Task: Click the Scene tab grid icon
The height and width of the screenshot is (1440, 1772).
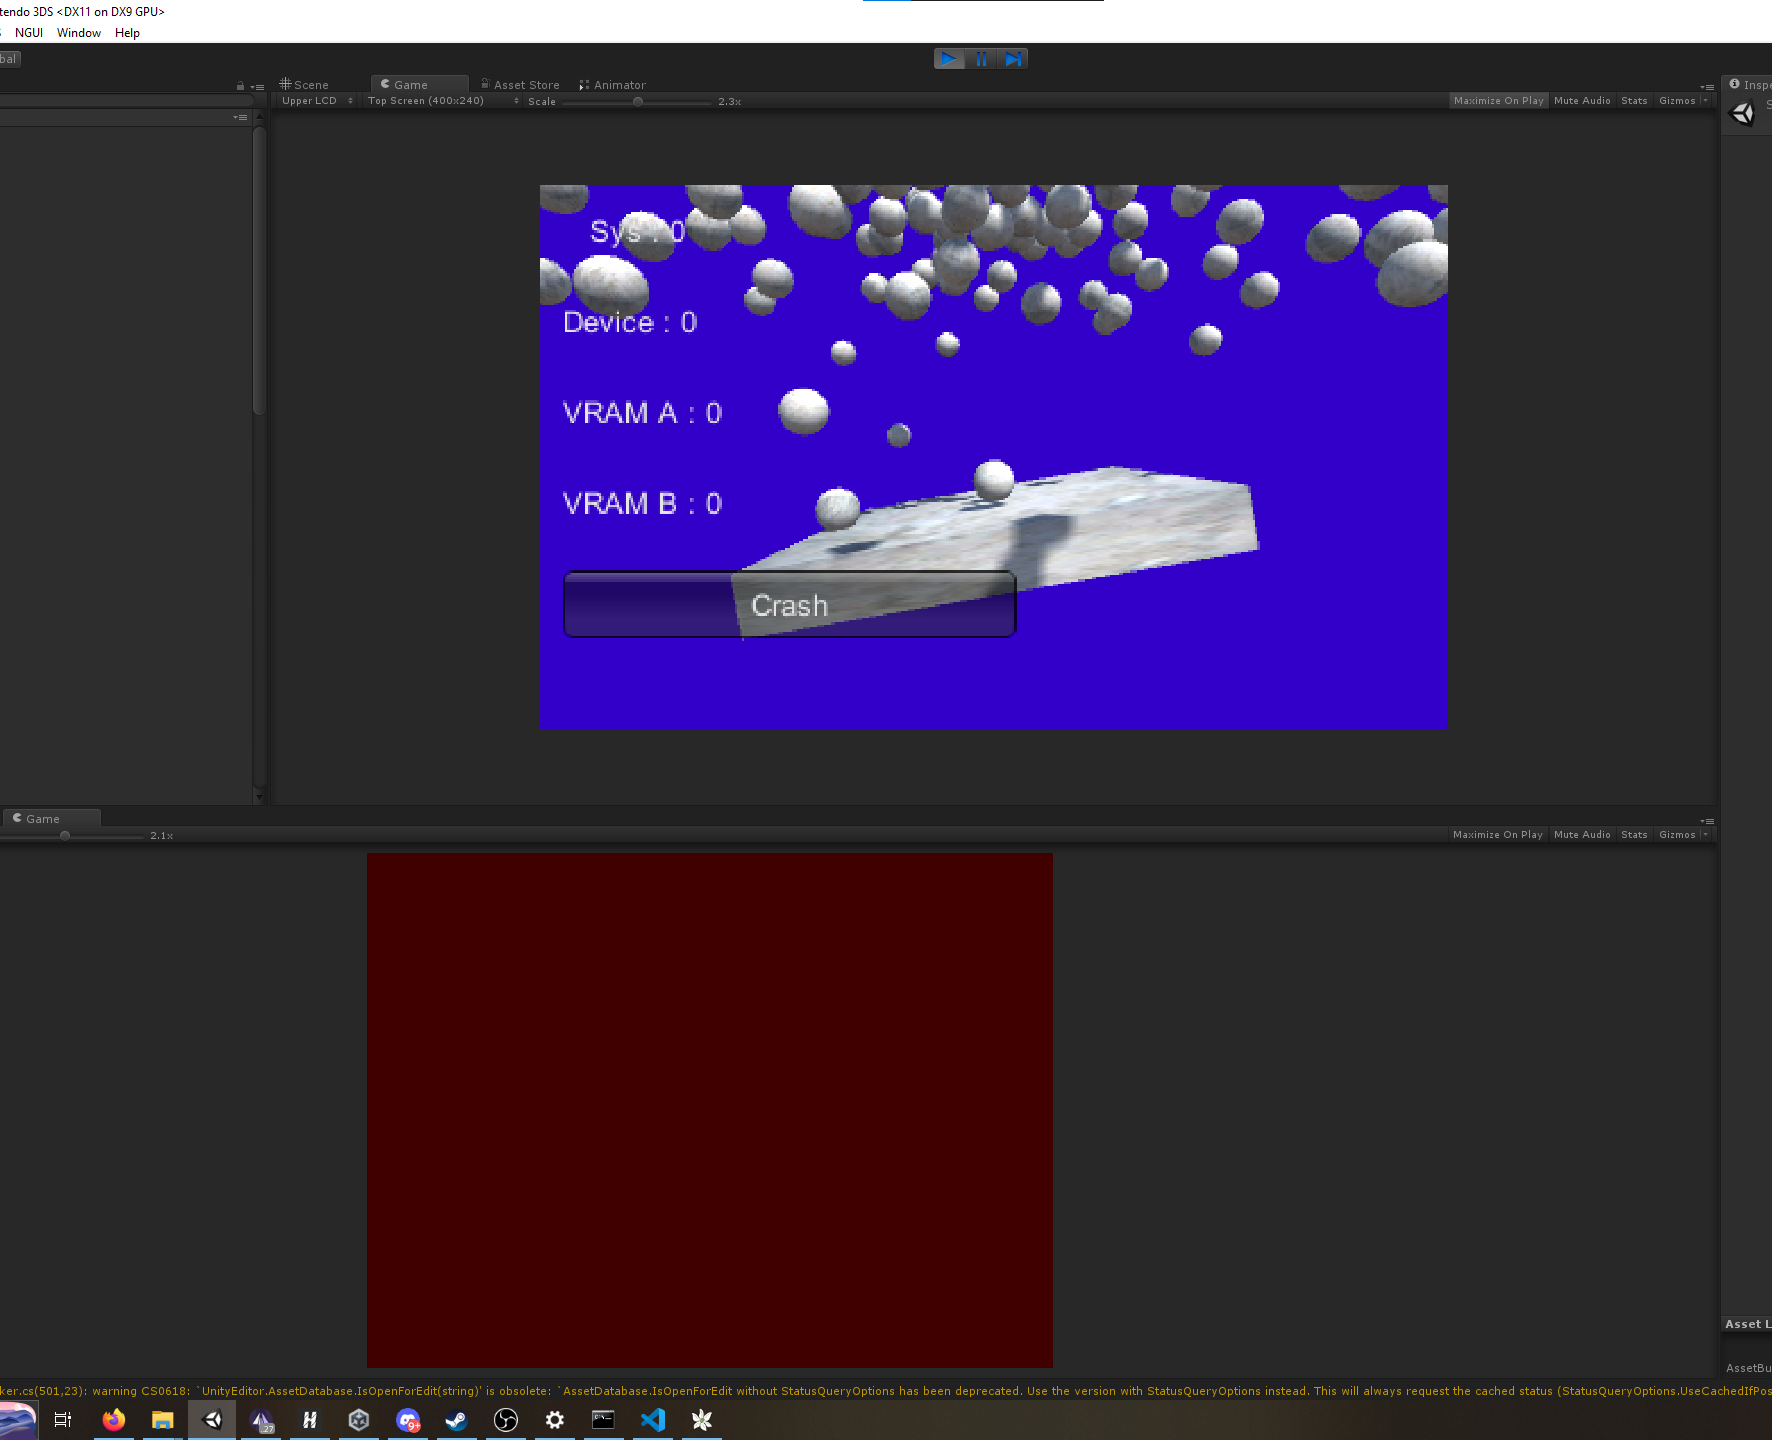Action: (285, 84)
